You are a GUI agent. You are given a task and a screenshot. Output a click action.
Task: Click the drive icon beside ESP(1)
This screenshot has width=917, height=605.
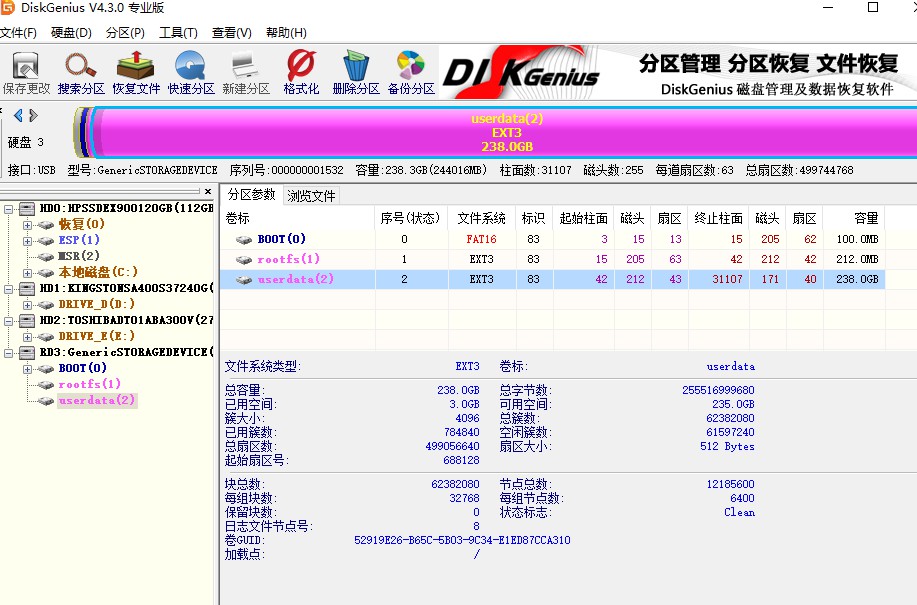[x=46, y=240]
